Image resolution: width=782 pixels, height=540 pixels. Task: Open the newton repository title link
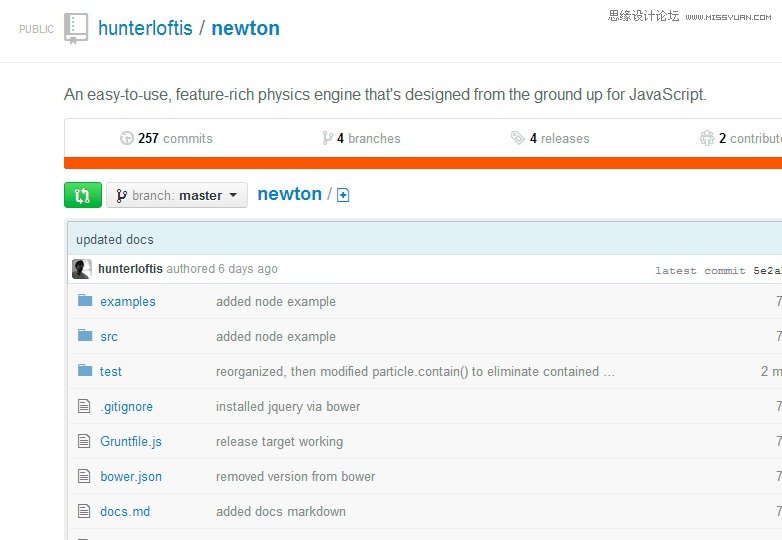pyautogui.click(x=245, y=28)
